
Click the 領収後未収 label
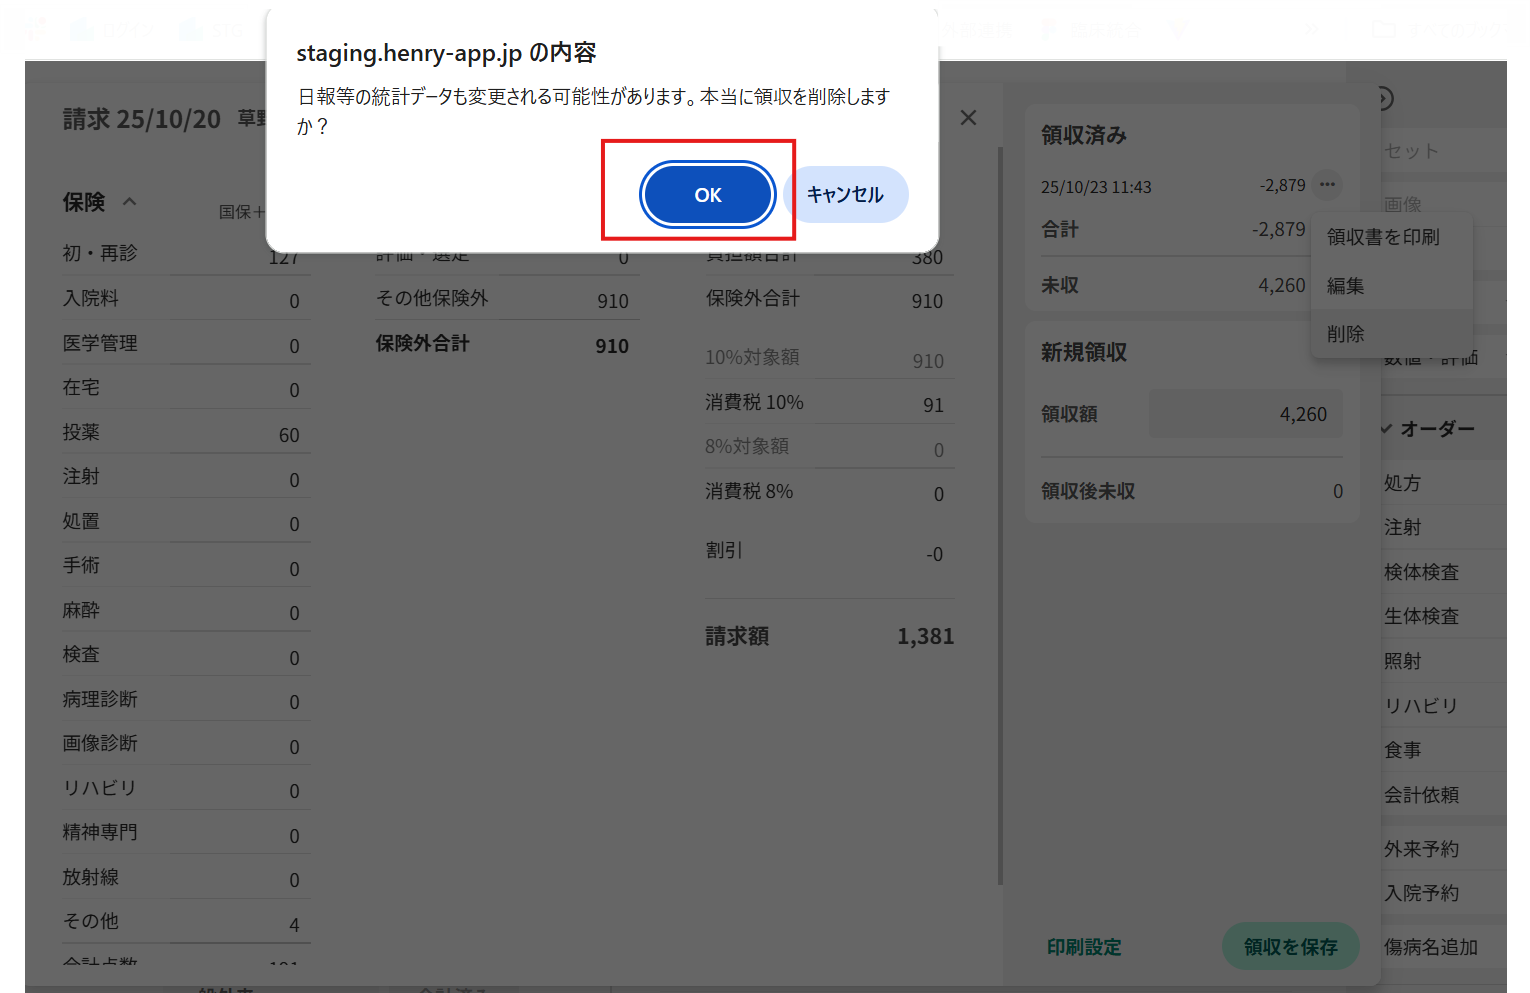pos(1088,491)
